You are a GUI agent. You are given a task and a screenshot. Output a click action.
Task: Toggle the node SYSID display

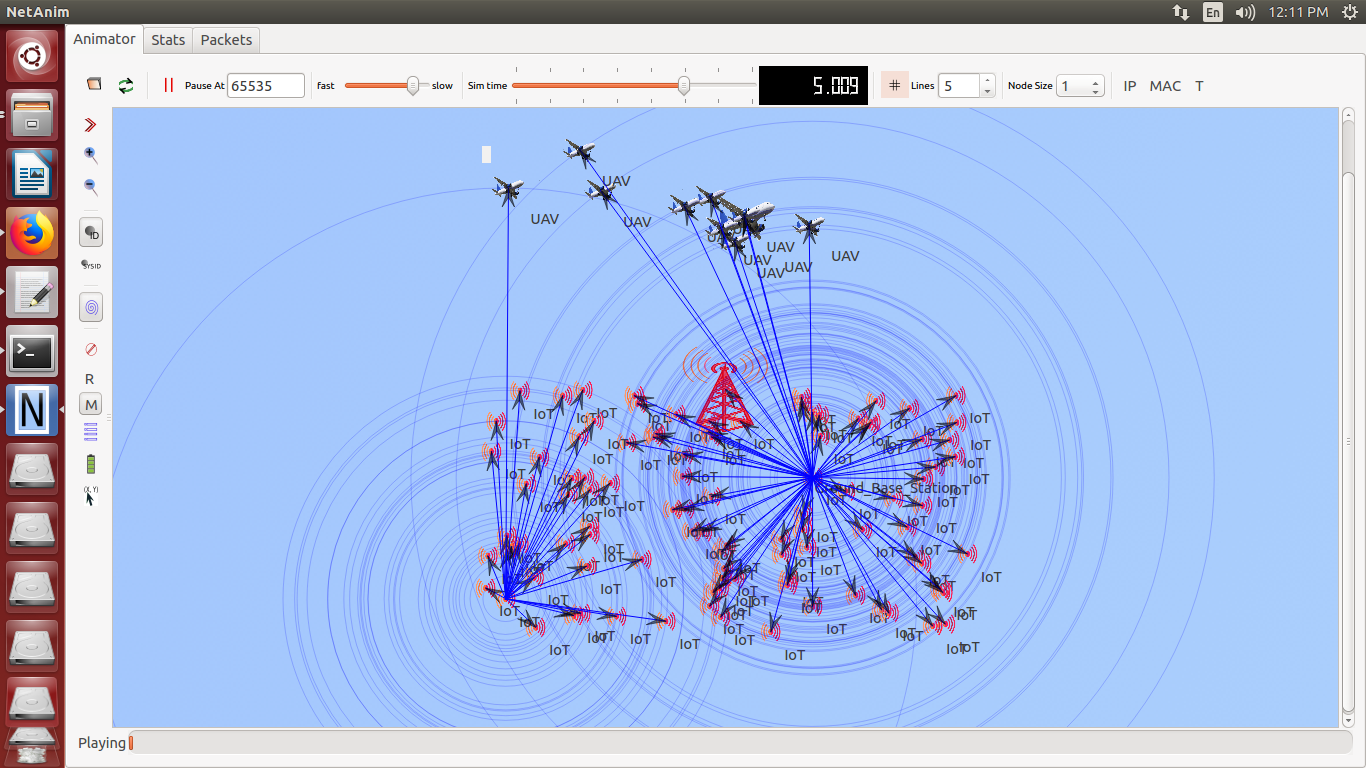coord(91,265)
